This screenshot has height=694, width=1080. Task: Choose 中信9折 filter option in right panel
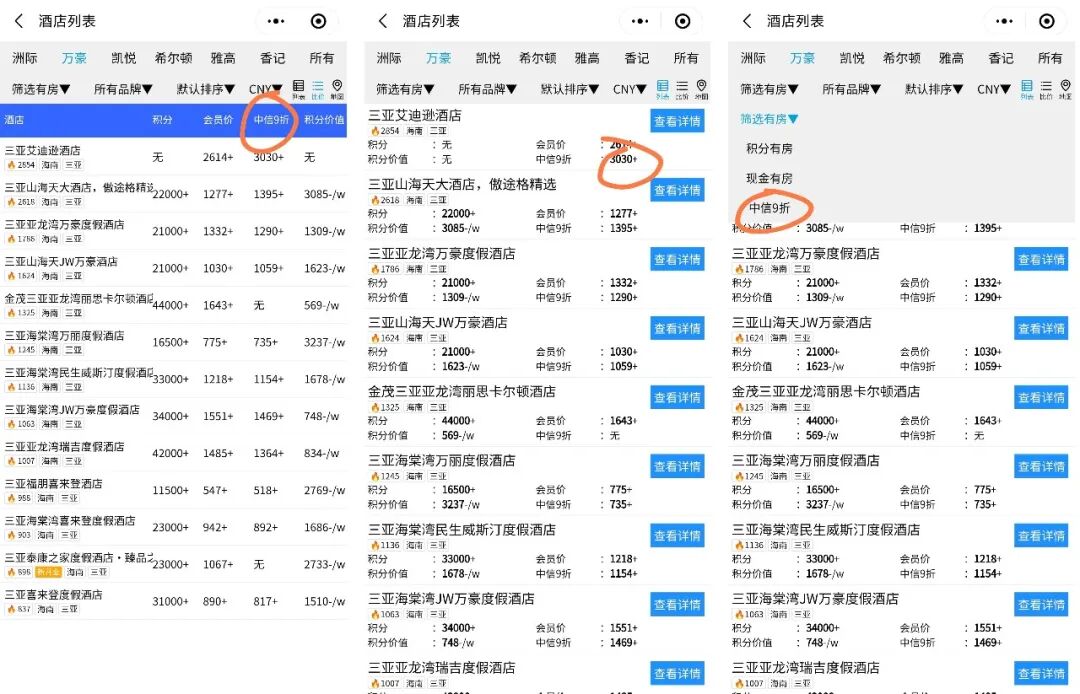tap(769, 208)
